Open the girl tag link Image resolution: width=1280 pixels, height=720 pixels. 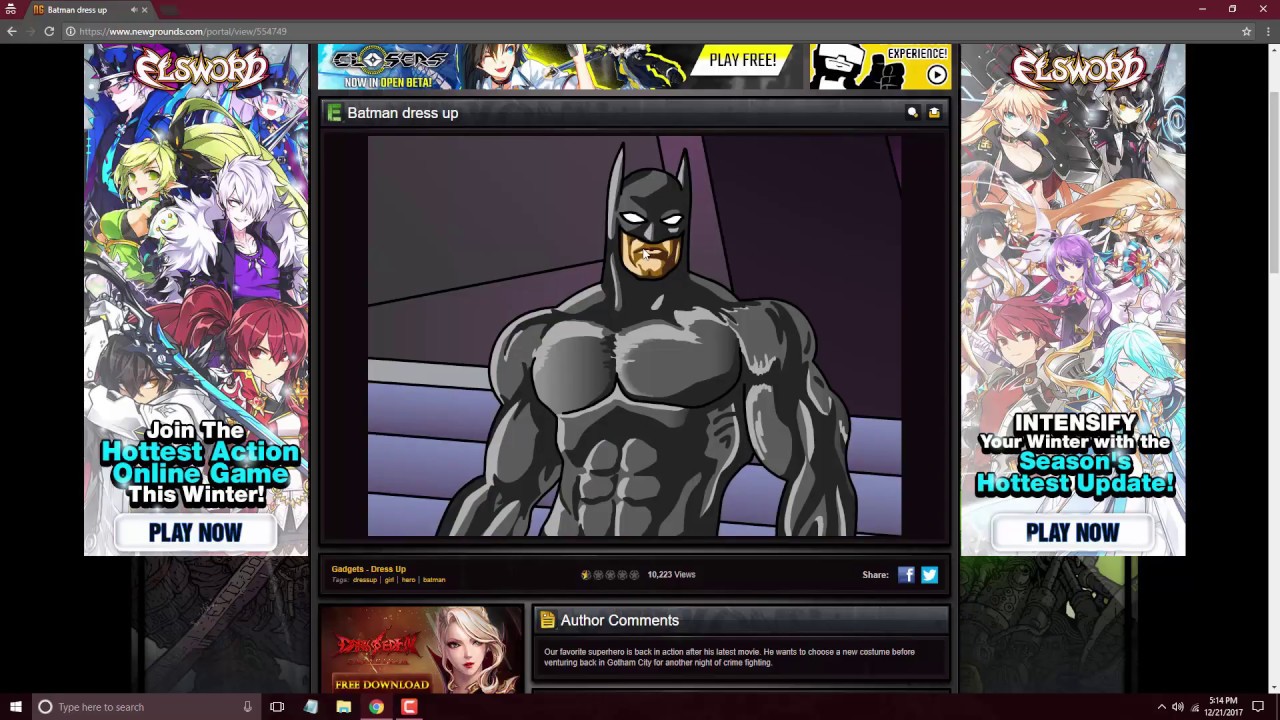coord(389,580)
